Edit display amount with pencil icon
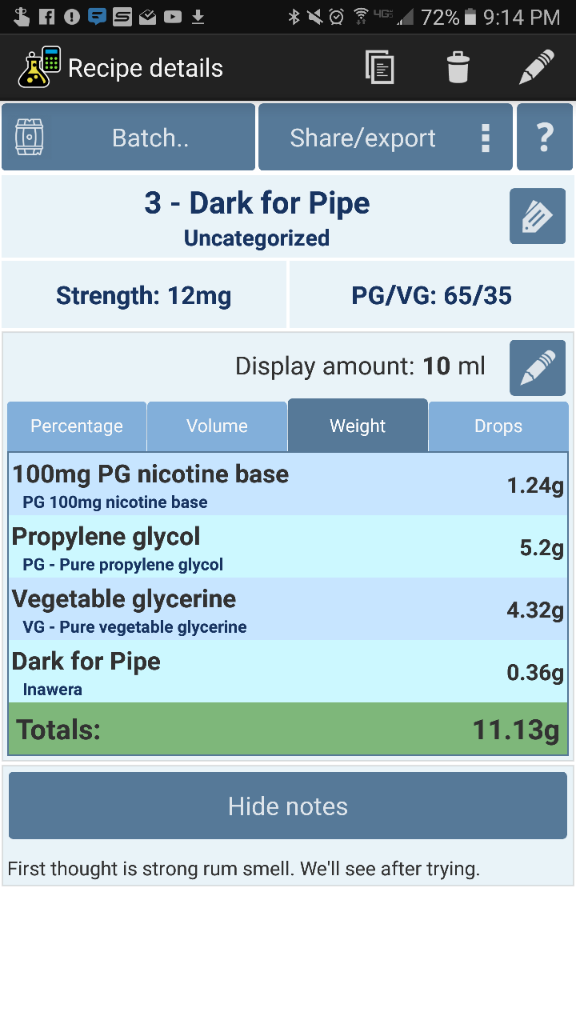 point(537,368)
